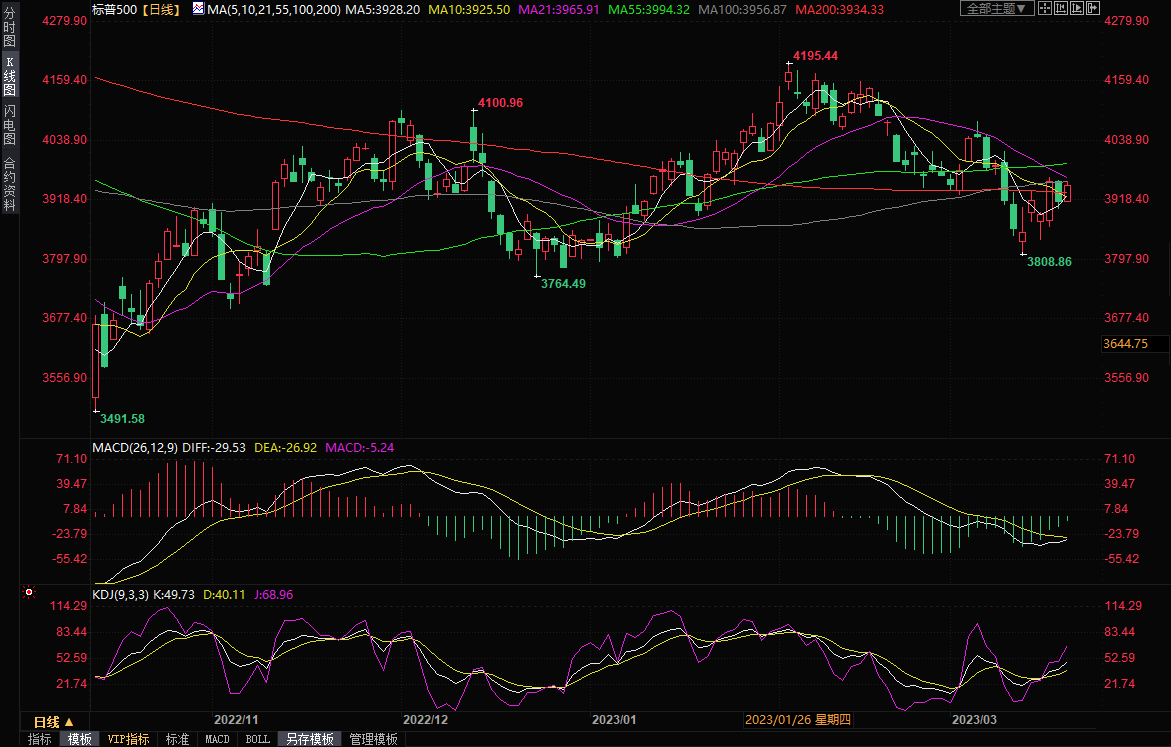Image resolution: width=1171 pixels, height=747 pixels.
Task: Switch to the 模板 tab
Action: click(79, 739)
